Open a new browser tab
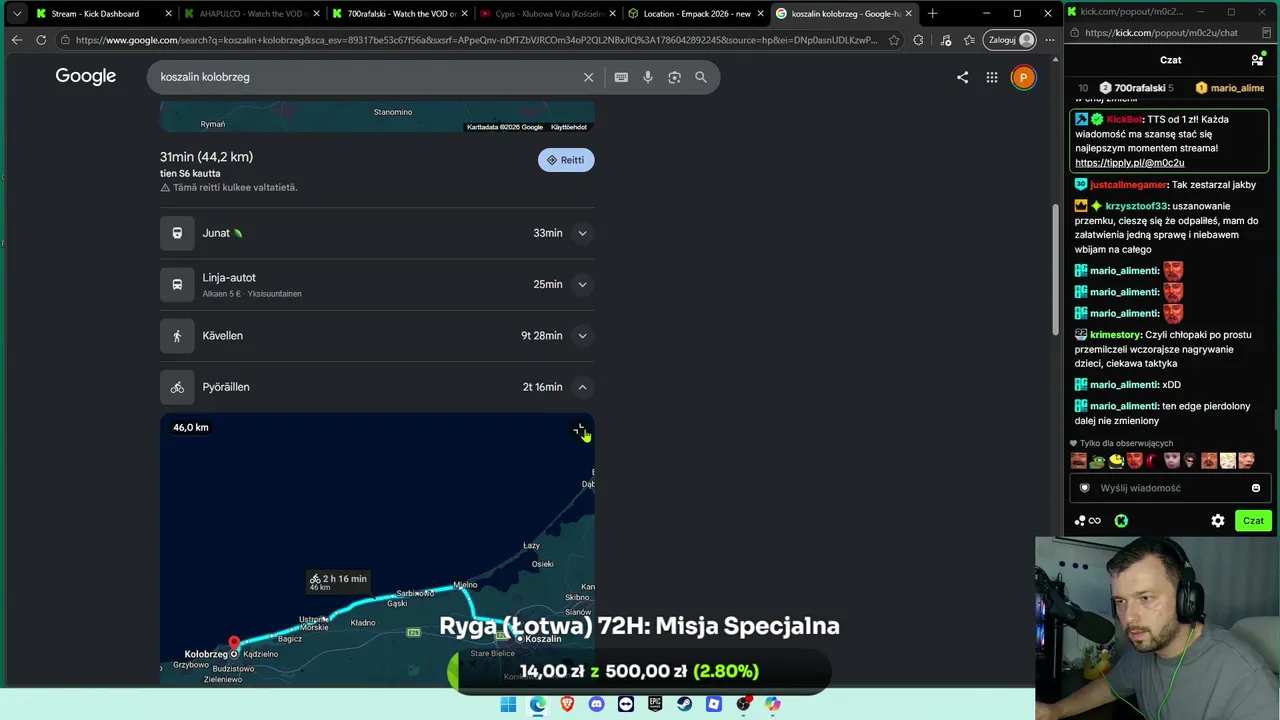 pyautogui.click(x=933, y=13)
